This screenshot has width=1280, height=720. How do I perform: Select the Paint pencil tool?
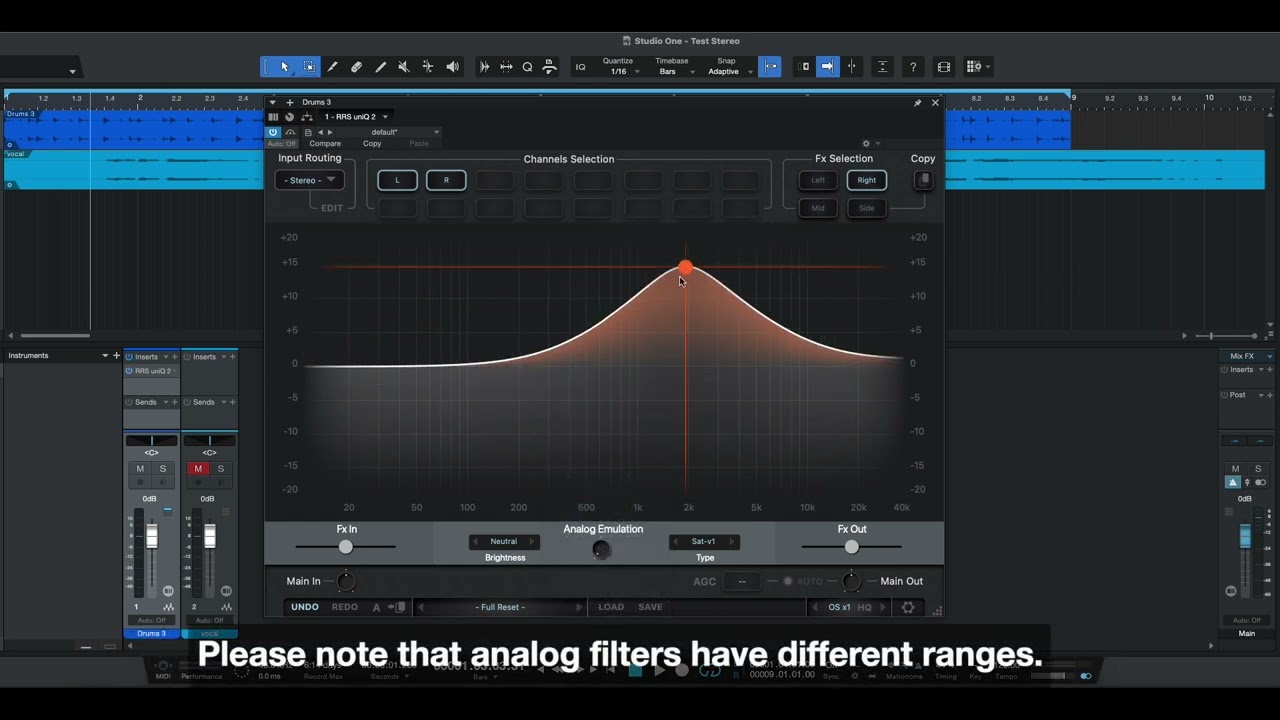coord(380,67)
